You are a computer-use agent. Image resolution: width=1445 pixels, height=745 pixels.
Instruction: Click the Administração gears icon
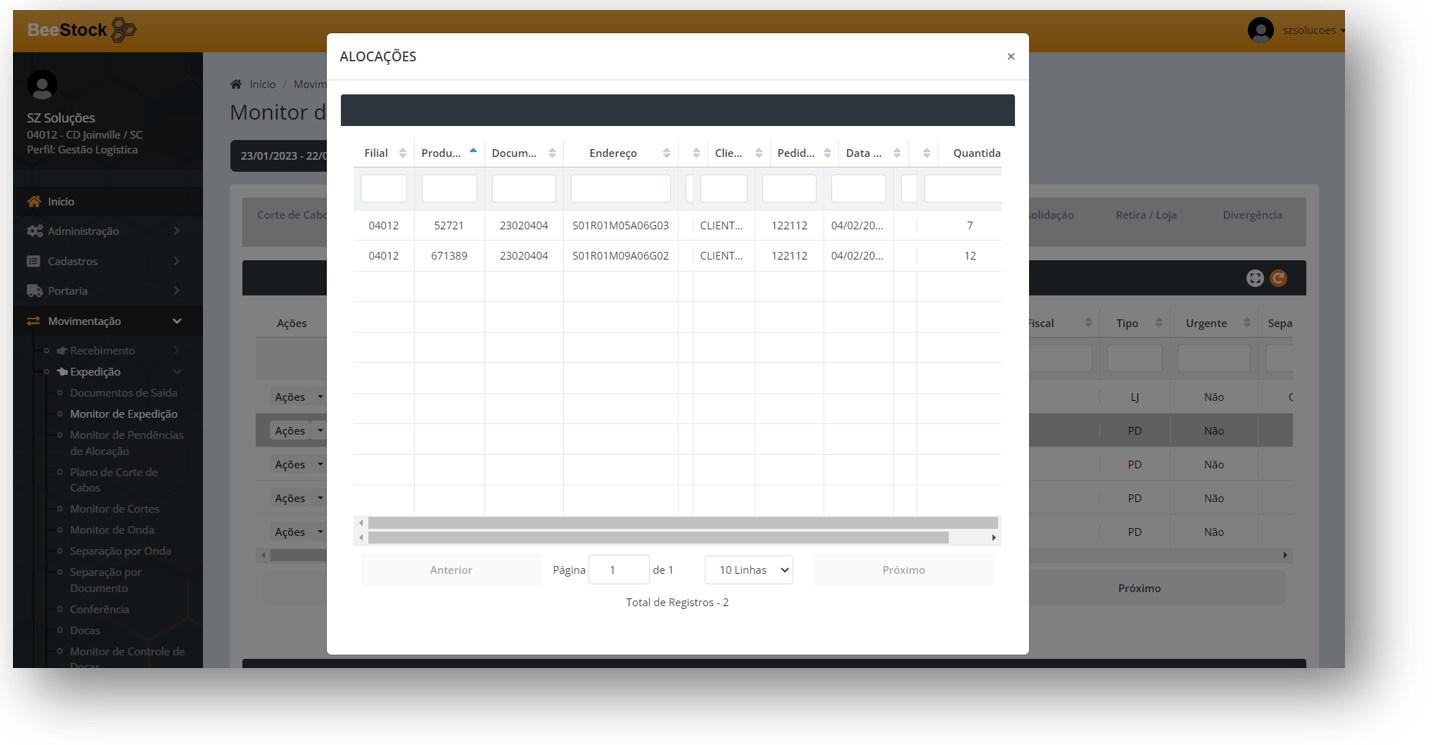(34, 232)
